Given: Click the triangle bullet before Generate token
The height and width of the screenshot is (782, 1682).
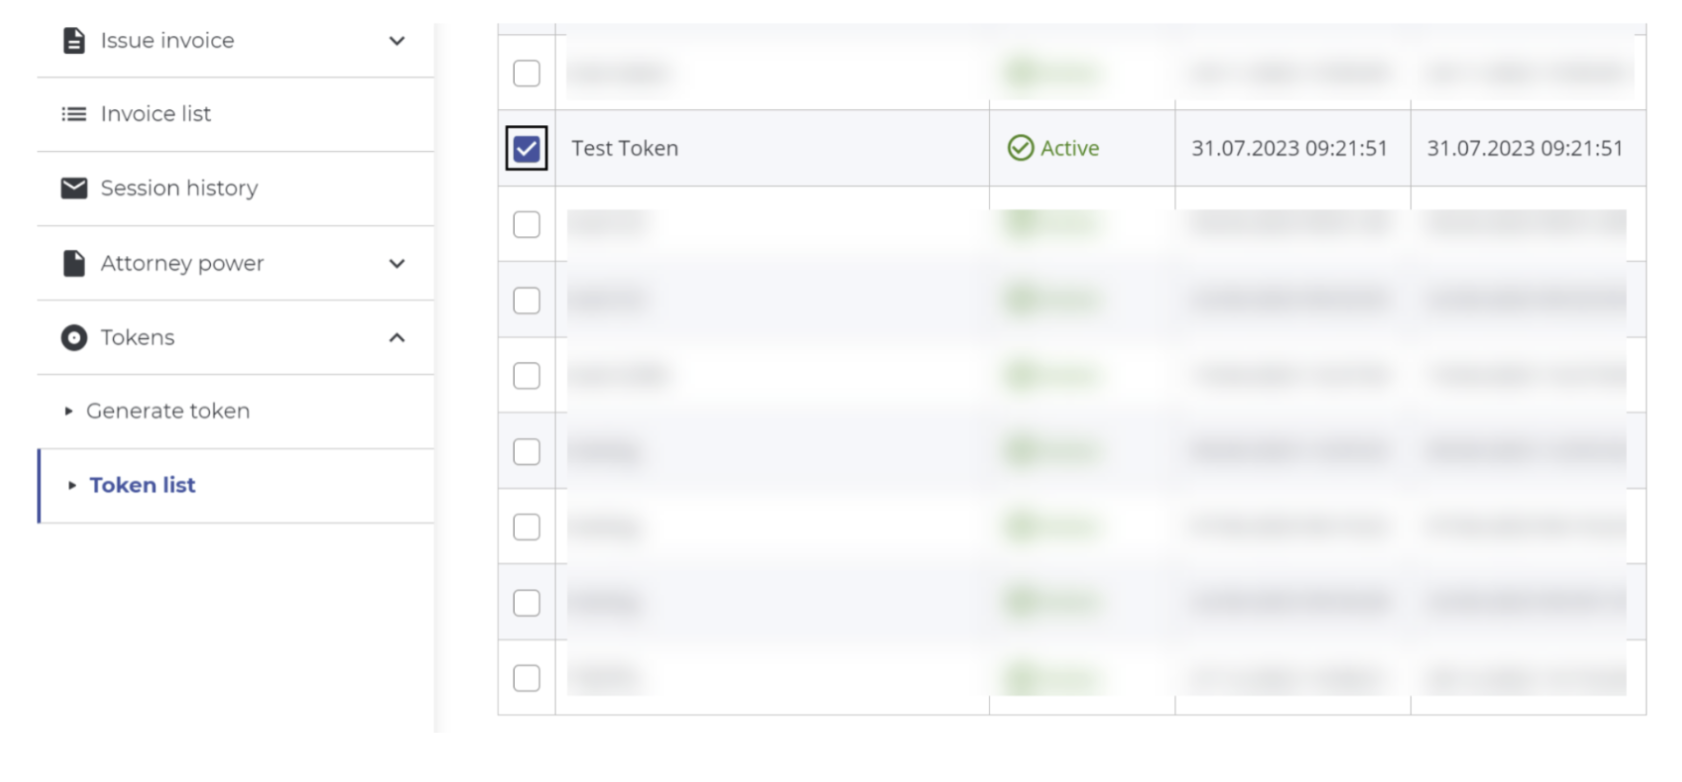Looking at the screenshot, I should [68, 411].
